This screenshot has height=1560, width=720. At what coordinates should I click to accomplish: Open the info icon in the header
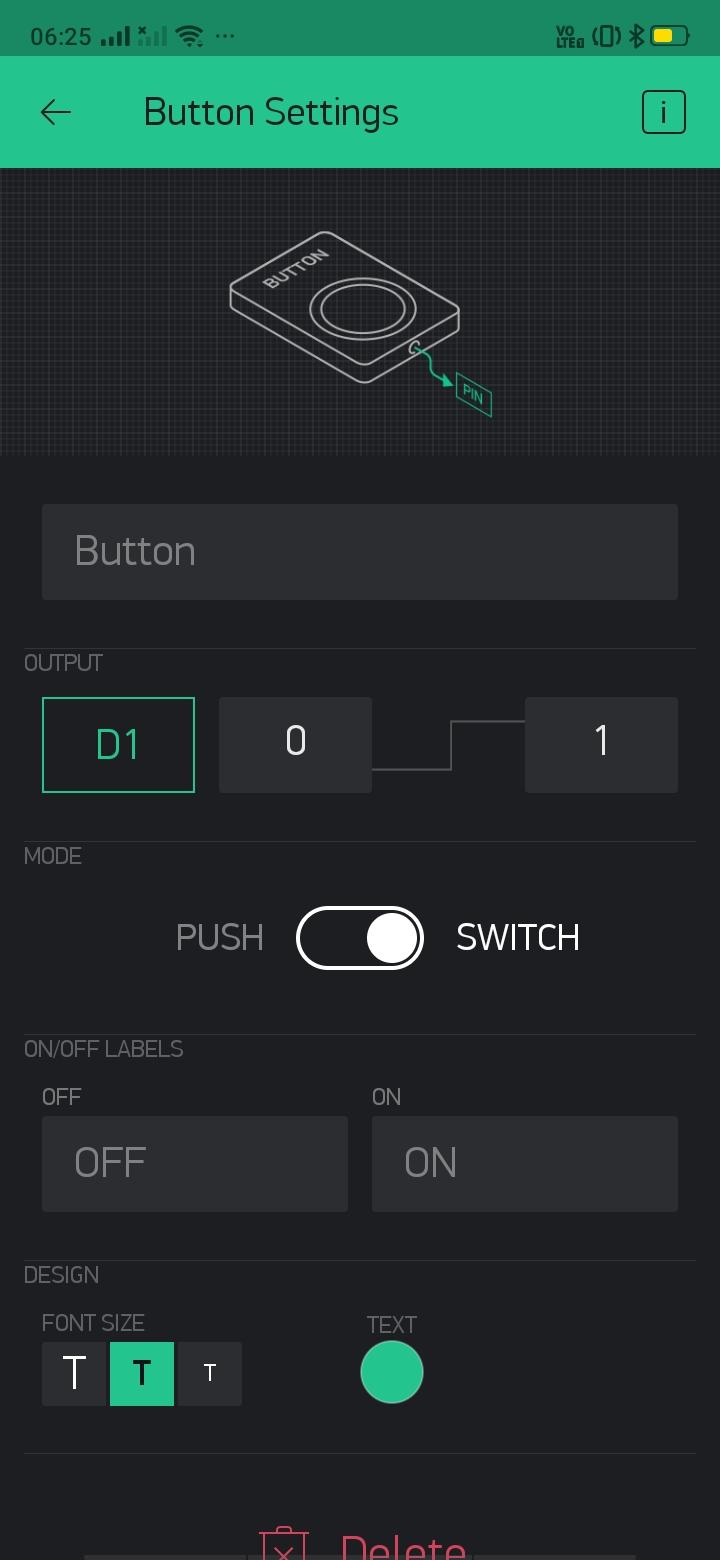664,112
